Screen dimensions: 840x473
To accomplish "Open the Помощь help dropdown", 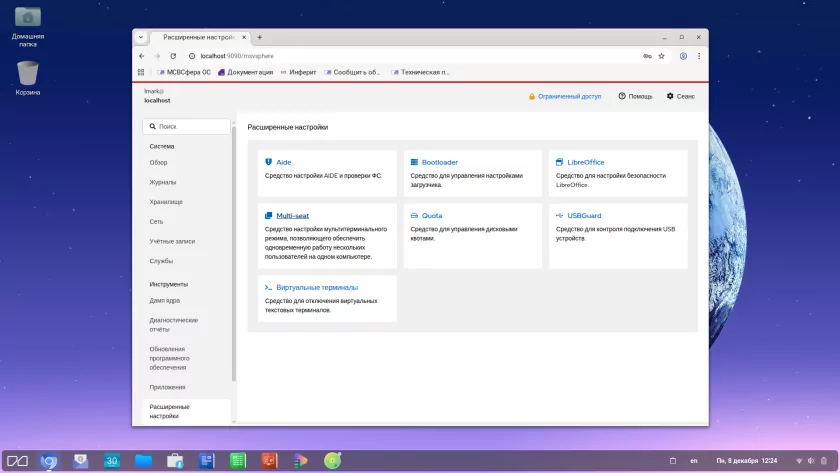I will point(635,96).
